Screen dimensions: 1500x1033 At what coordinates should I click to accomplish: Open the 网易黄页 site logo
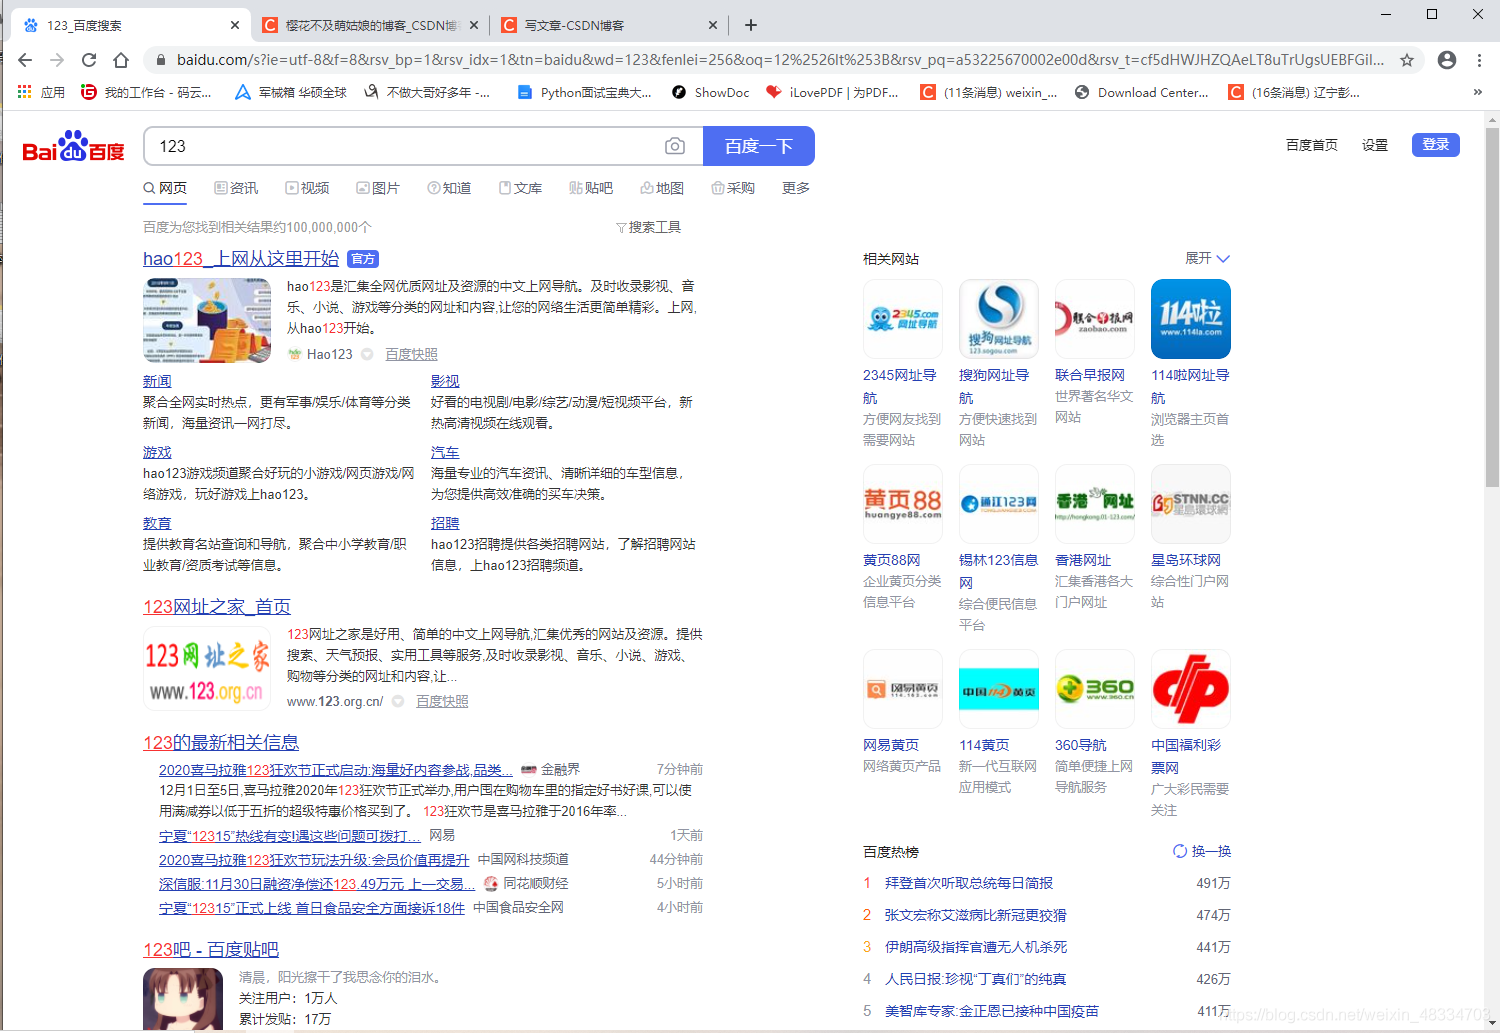point(903,689)
